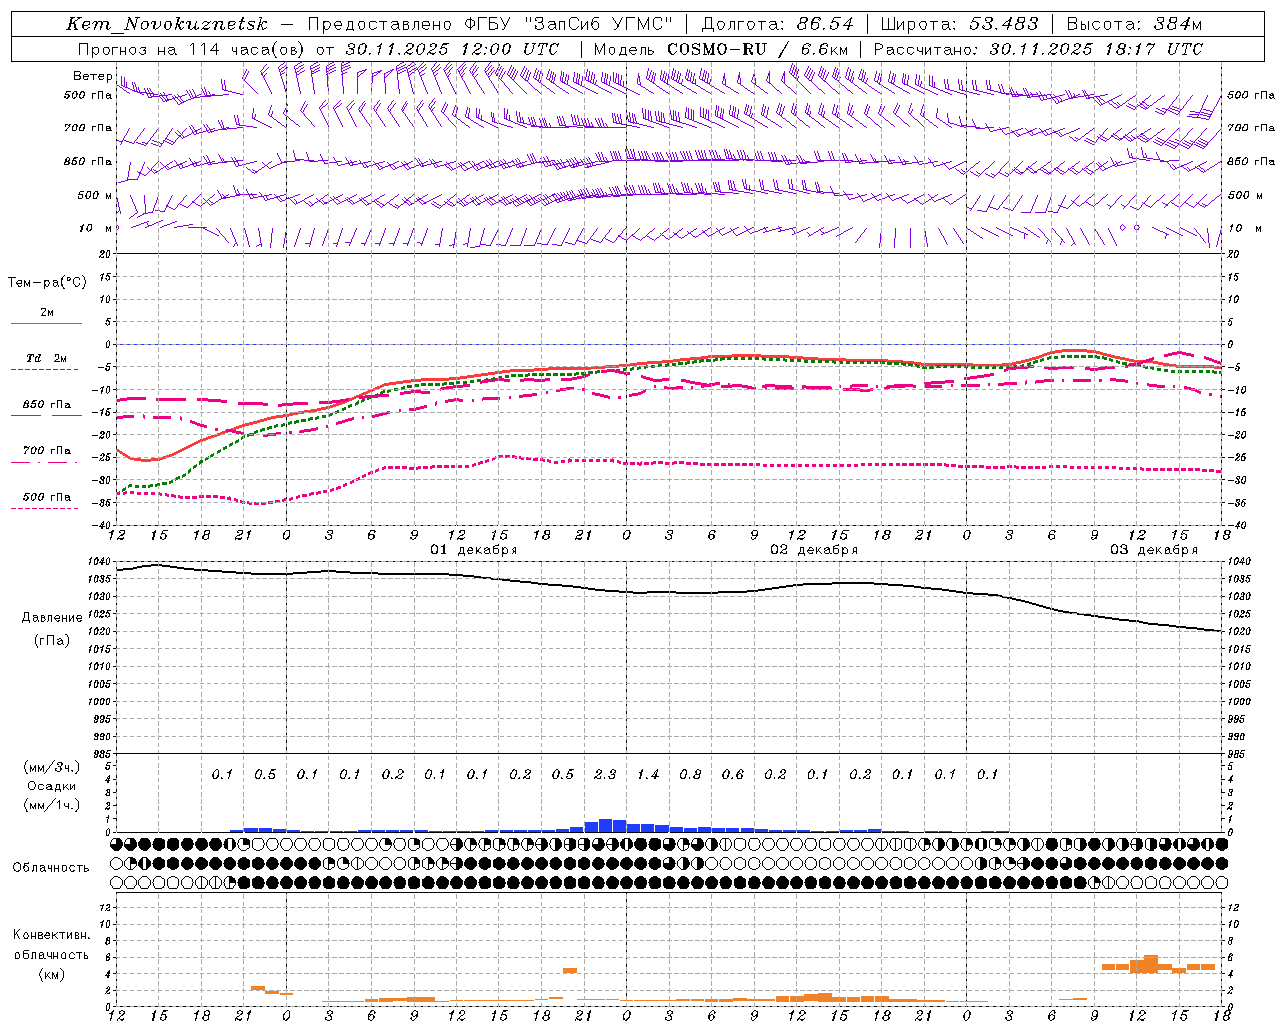
Task: Click the Ветер wind panel label
Action: 92,76
